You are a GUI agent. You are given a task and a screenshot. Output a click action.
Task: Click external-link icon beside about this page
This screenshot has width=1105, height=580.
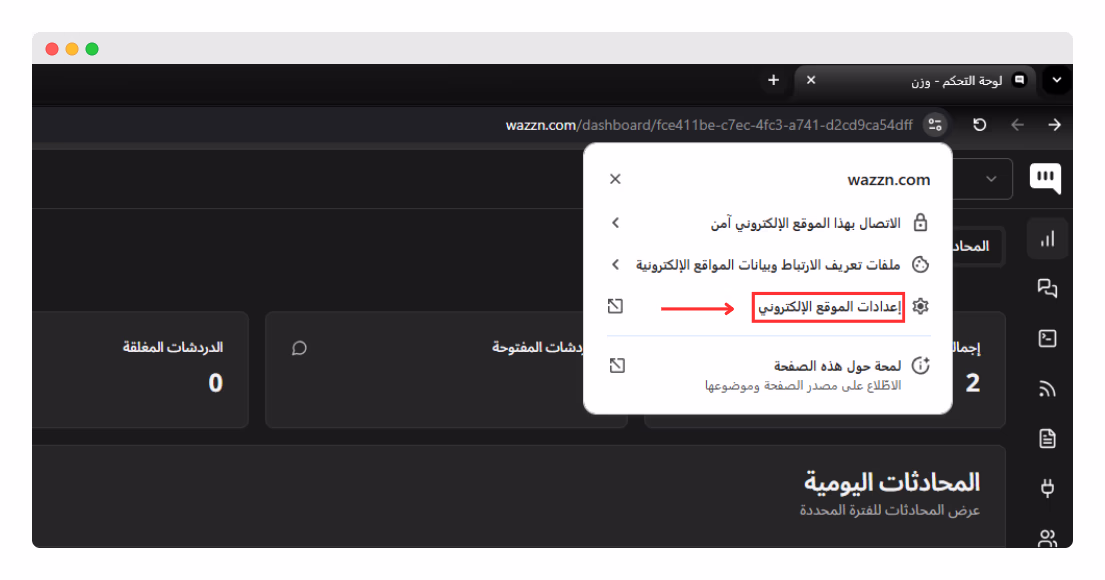point(617,365)
